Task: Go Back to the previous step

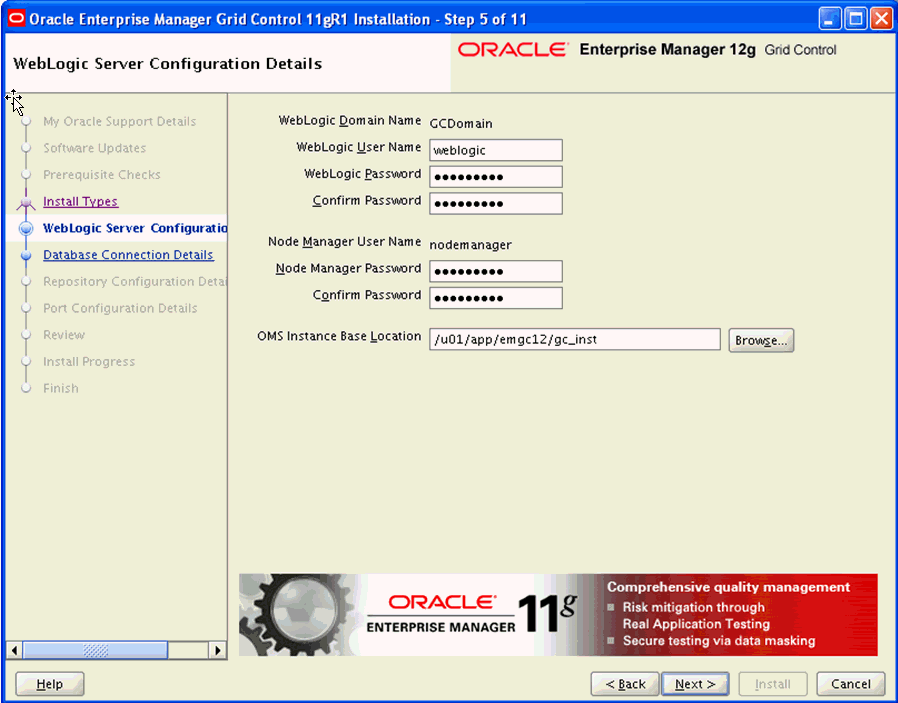Action: point(625,684)
